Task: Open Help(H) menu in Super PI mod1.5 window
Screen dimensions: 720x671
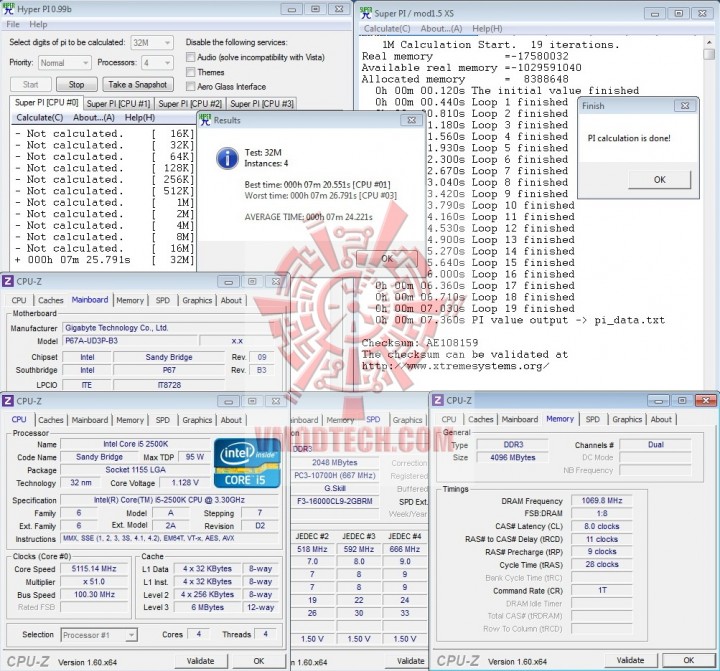Action: click(x=487, y=28)
